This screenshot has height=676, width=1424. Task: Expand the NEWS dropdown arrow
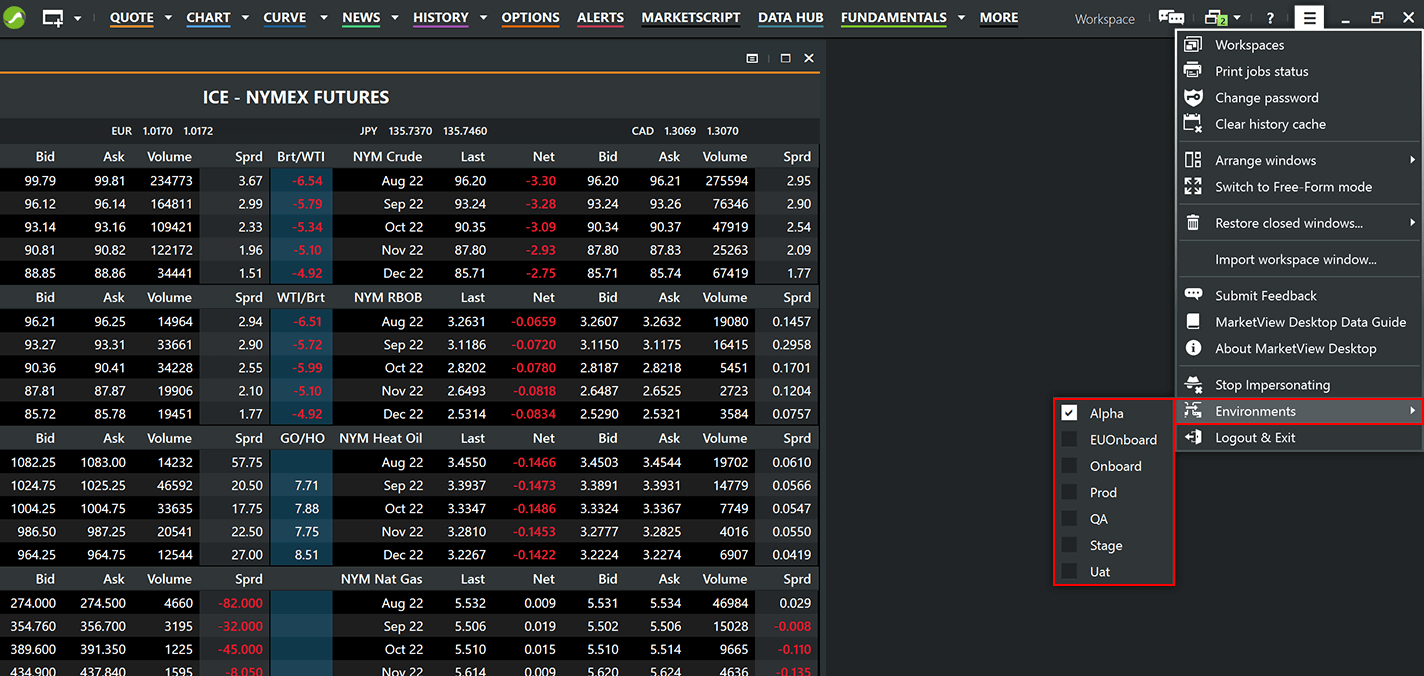pos(395,18)
